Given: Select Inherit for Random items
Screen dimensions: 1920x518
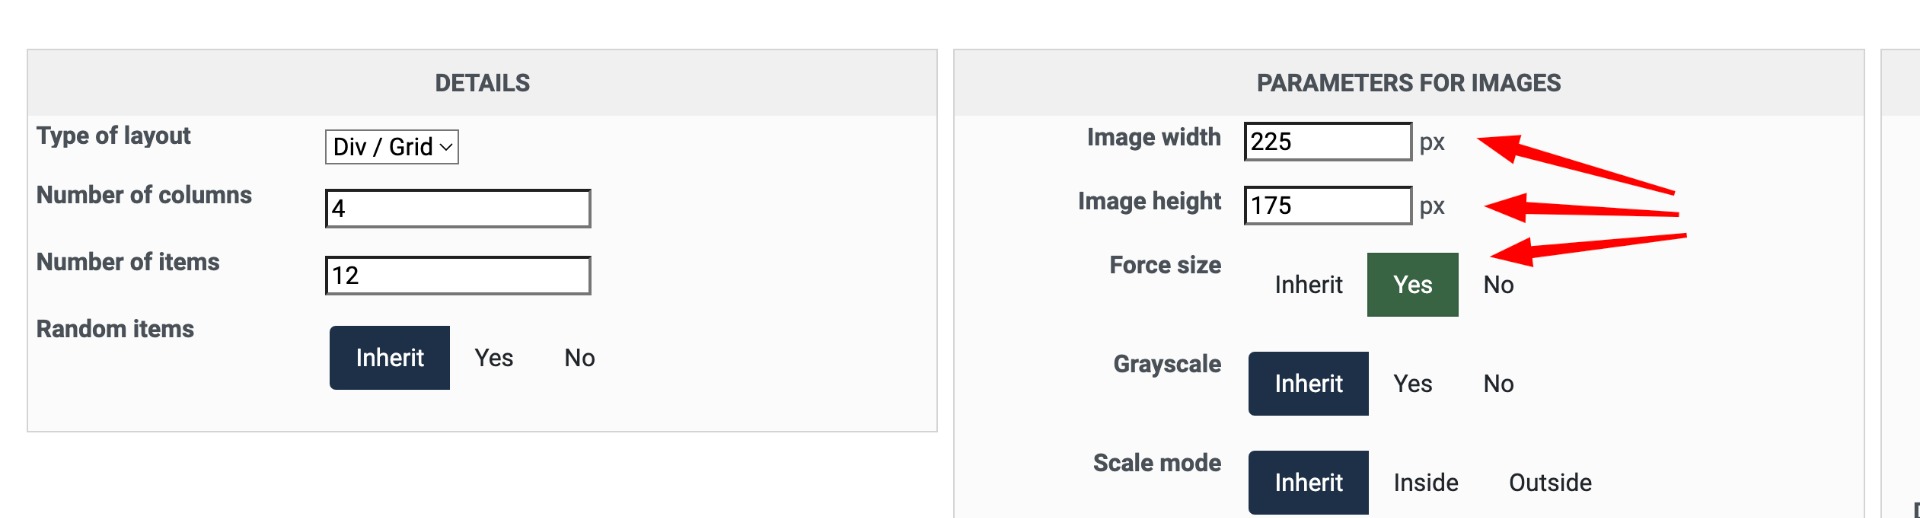Looking at the screenshot, I should 389,358.
